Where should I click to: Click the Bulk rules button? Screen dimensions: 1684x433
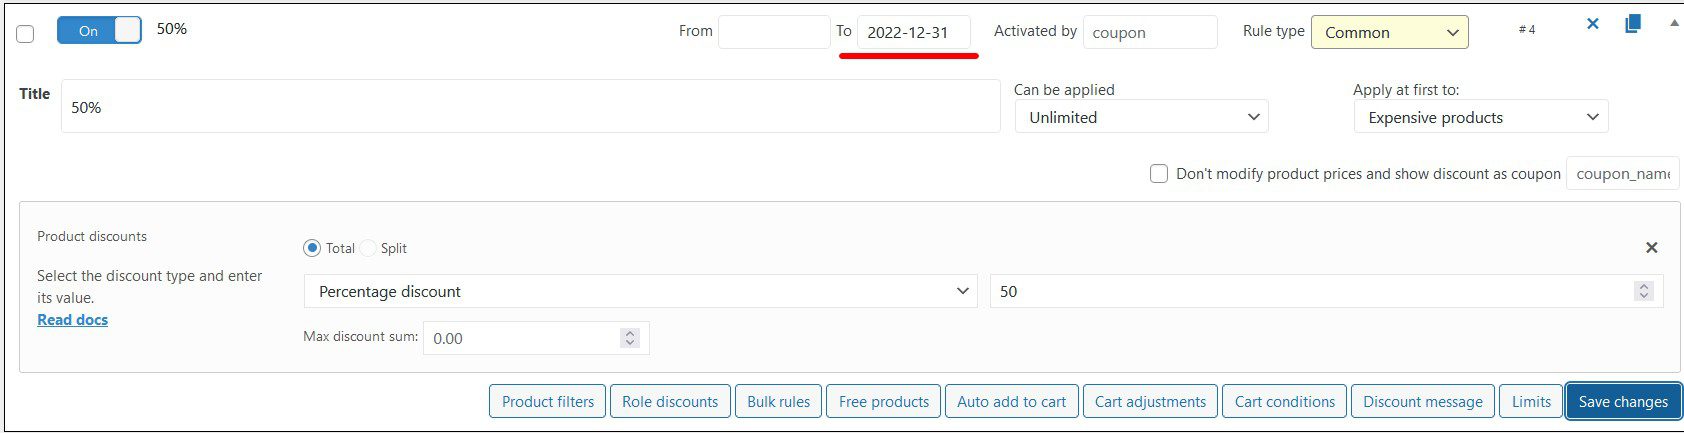pos(778,402)
